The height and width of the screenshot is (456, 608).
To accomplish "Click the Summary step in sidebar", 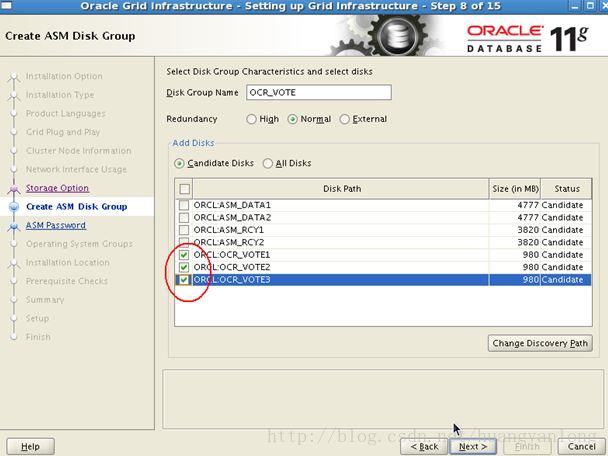I will click(x=45, y=300).
